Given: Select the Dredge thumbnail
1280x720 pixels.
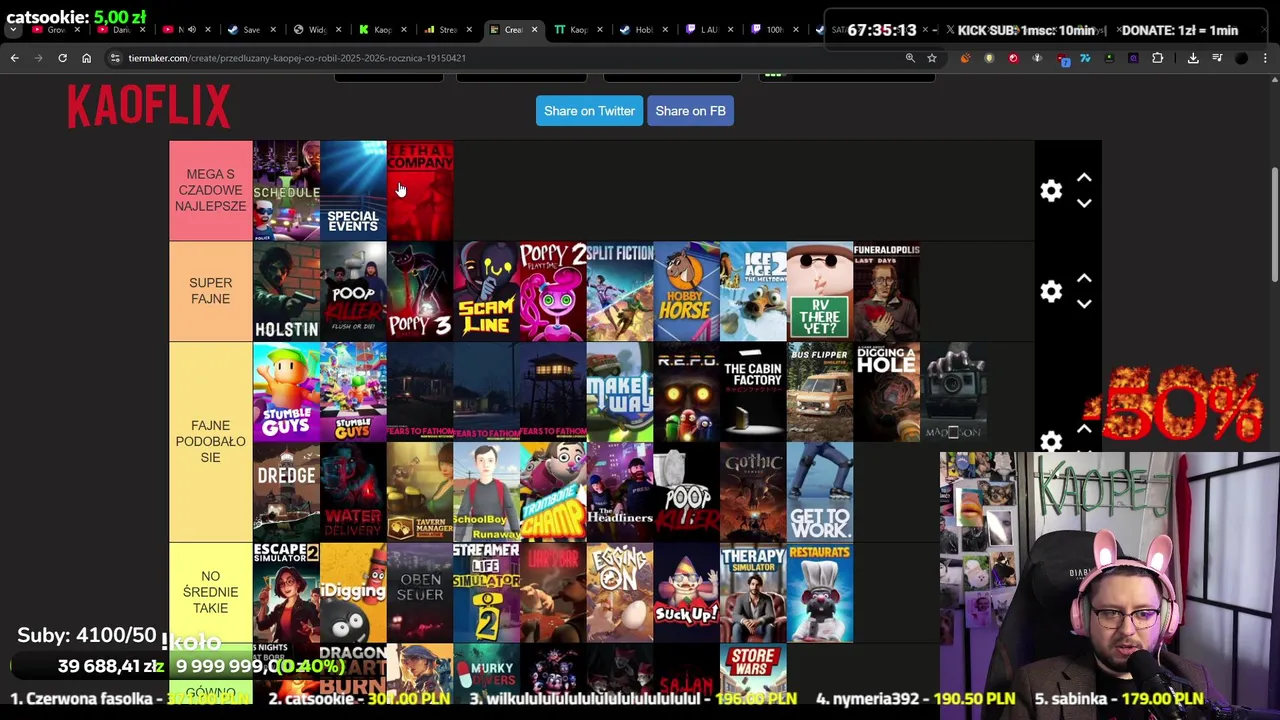Looking at the screenshot, I should point(286,492).
